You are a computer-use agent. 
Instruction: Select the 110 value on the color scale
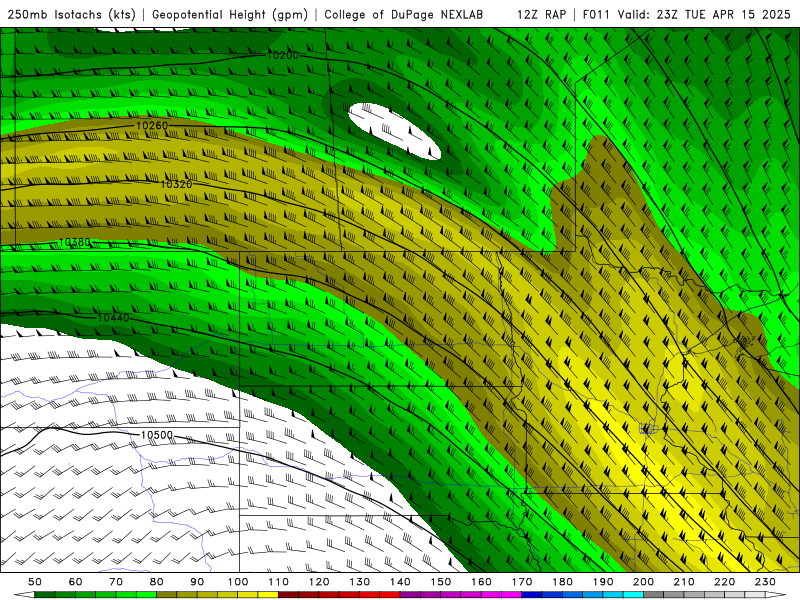pos(278,582)
